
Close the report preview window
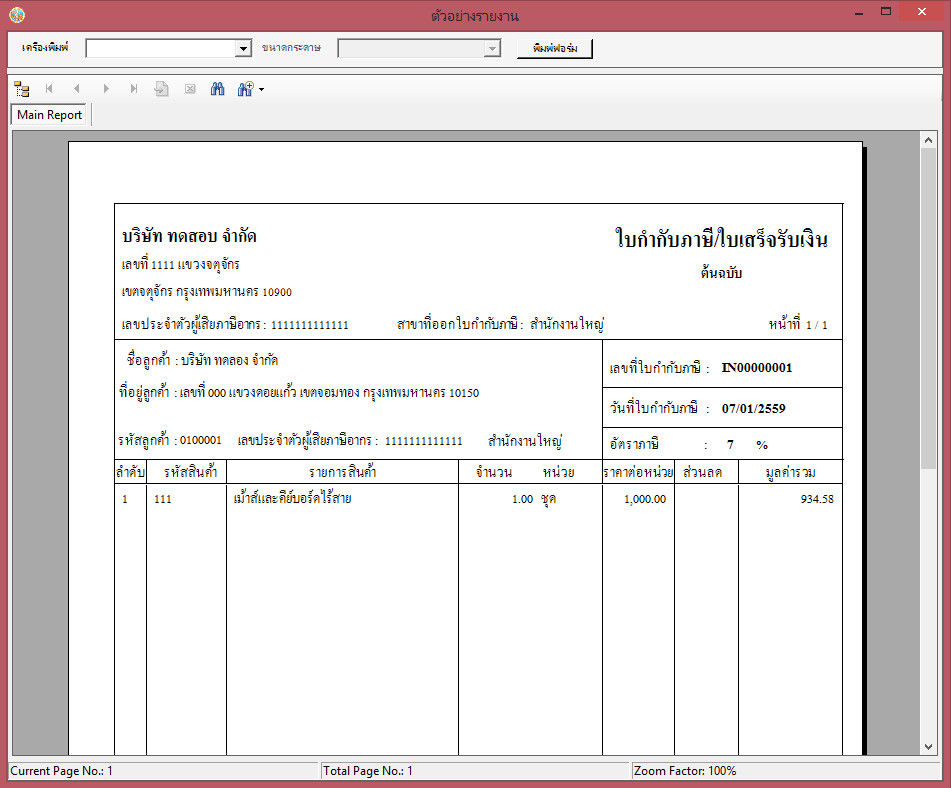click(922, 12)
